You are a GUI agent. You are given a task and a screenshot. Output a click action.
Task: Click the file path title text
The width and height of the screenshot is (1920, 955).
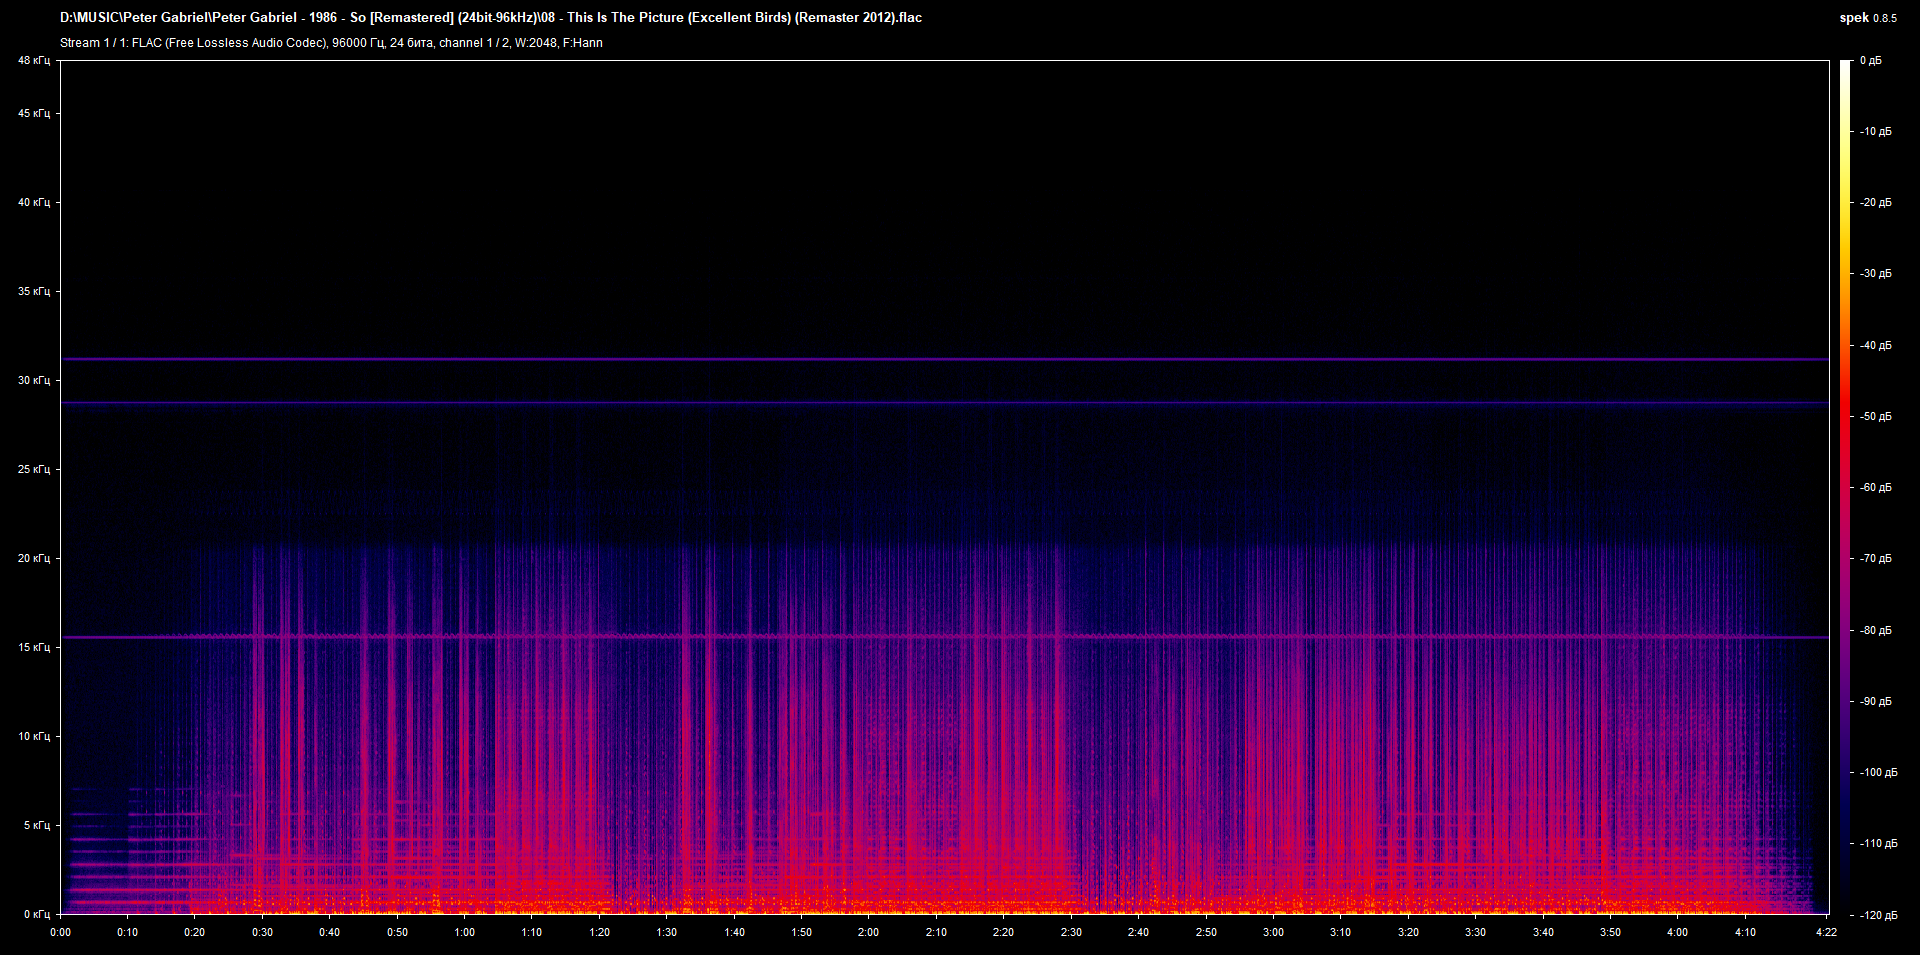click(490, 18)
